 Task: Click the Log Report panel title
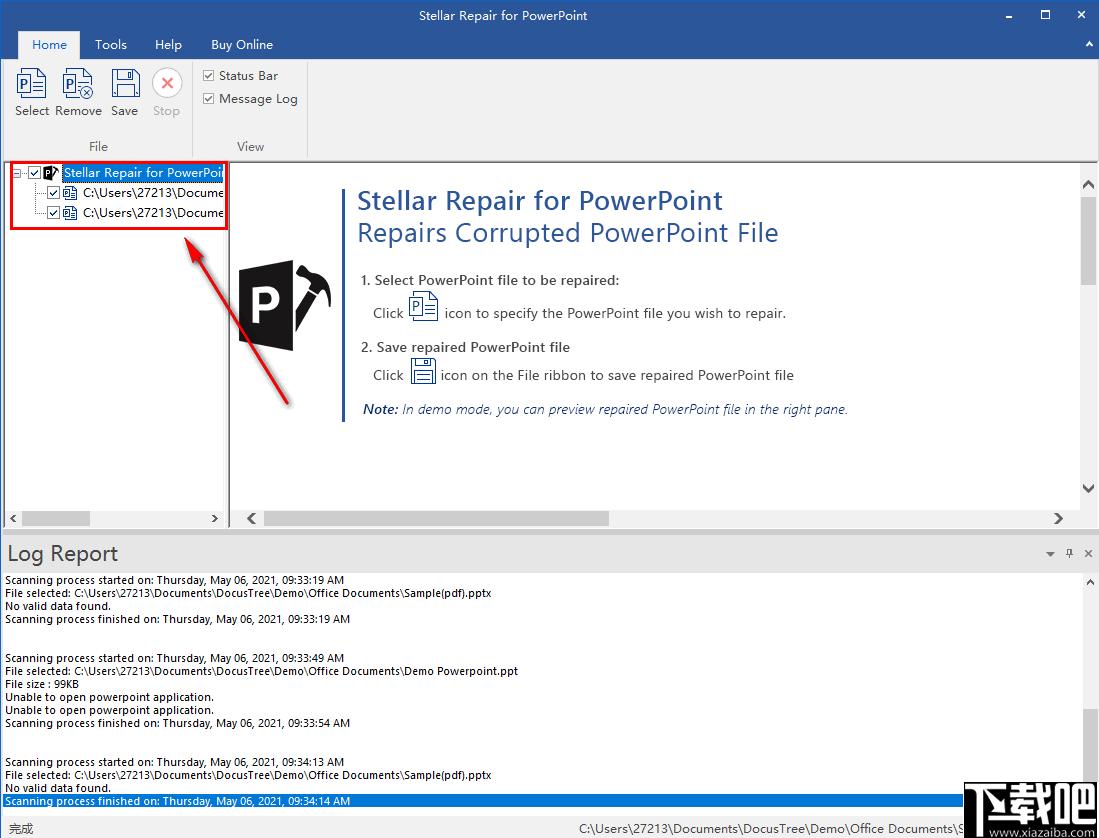point(63,554)
